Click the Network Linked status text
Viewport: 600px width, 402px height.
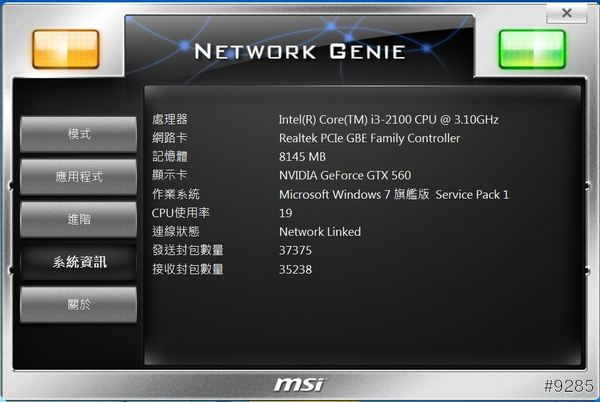(320, 232)
